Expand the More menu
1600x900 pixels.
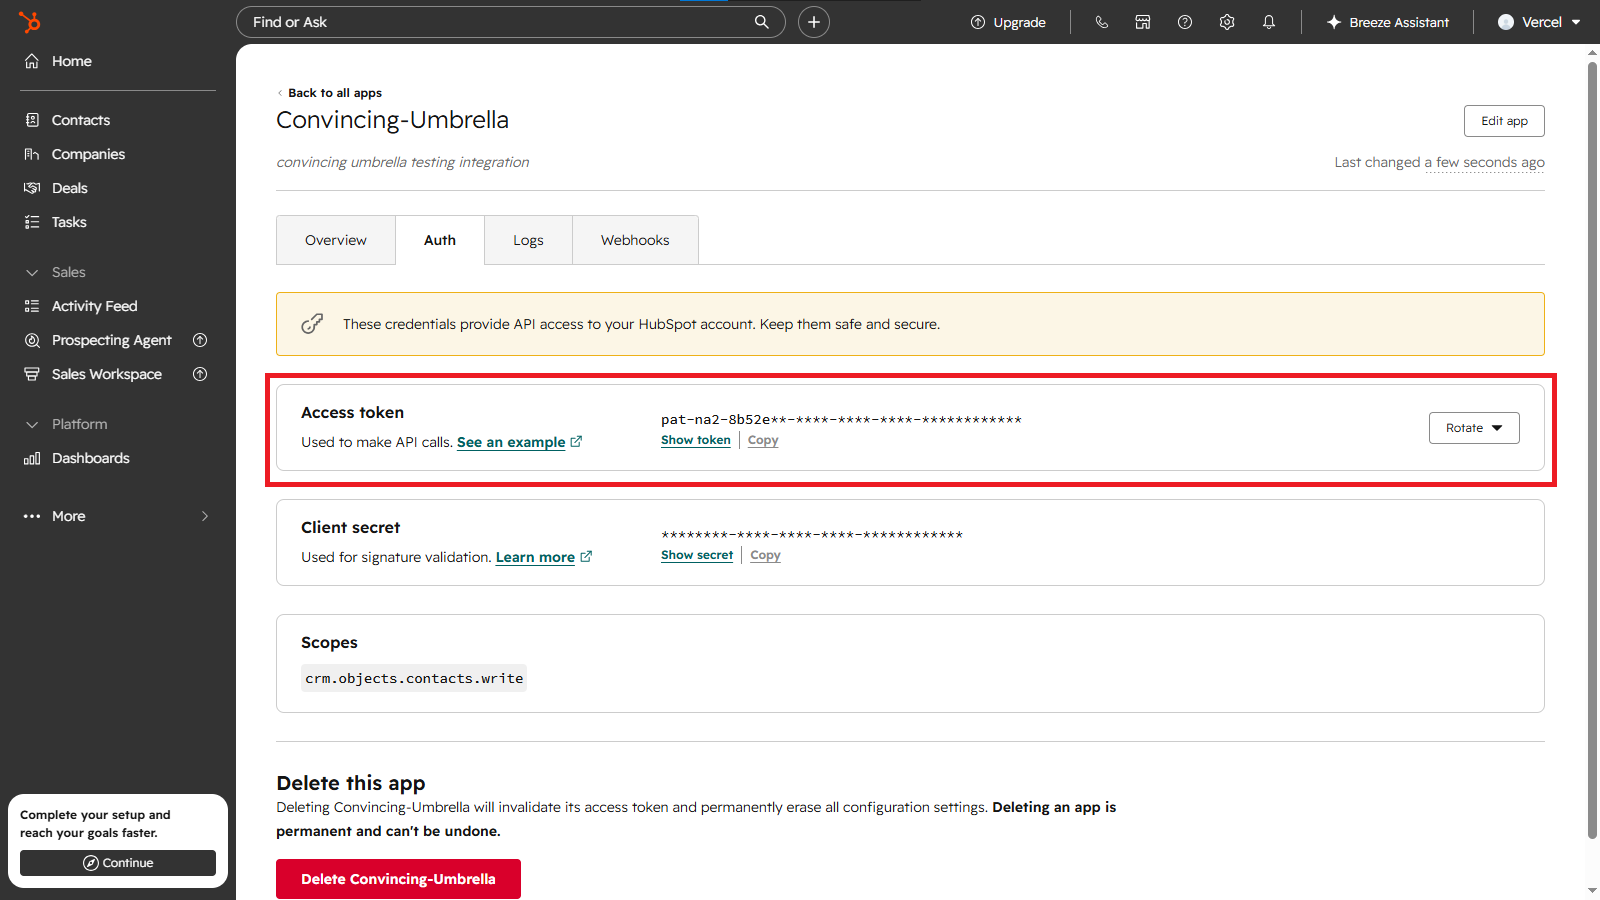pyautogui.click(x=118, y=516)
